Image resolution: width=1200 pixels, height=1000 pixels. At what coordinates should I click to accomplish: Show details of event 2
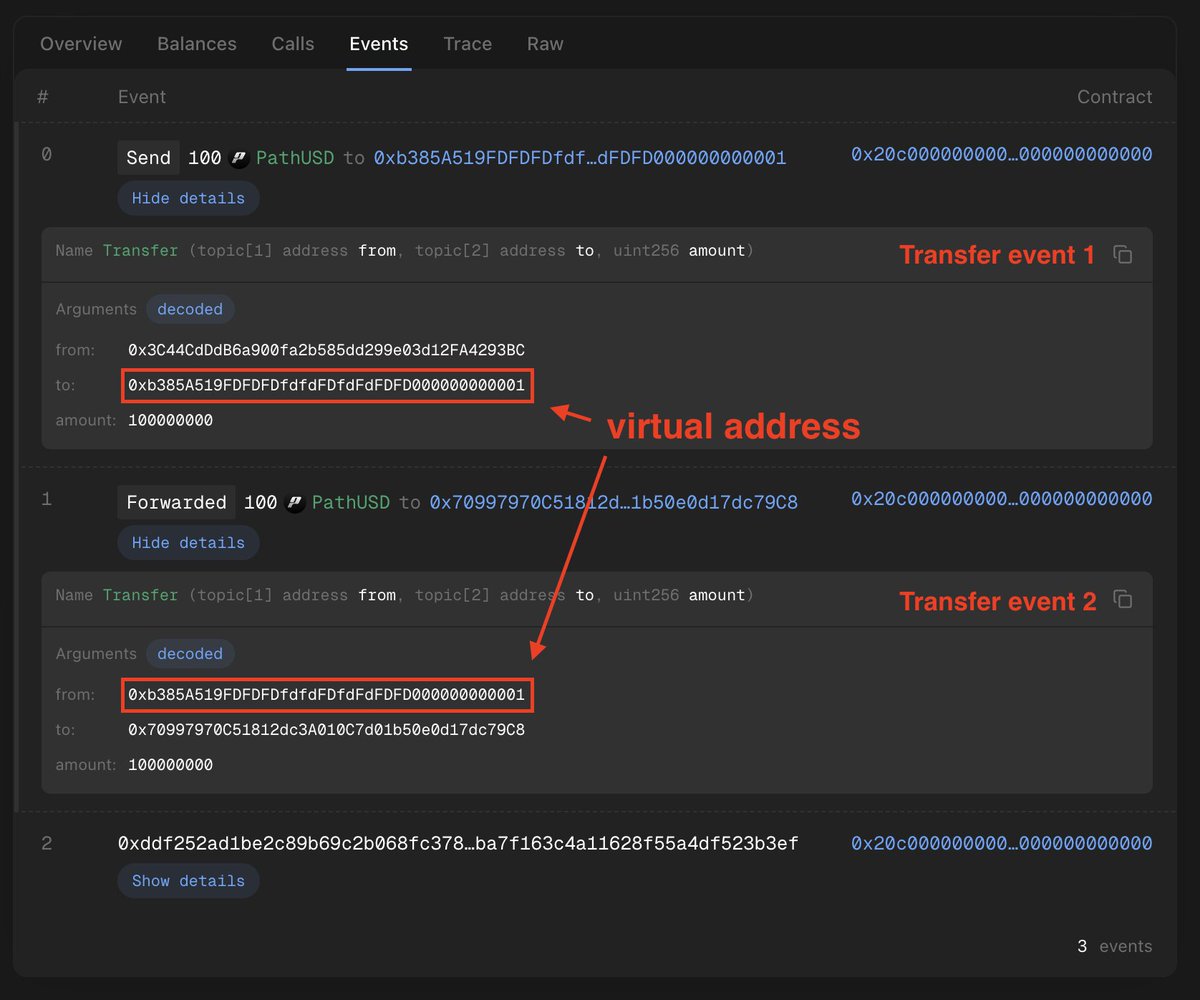(x=188, y=881)
